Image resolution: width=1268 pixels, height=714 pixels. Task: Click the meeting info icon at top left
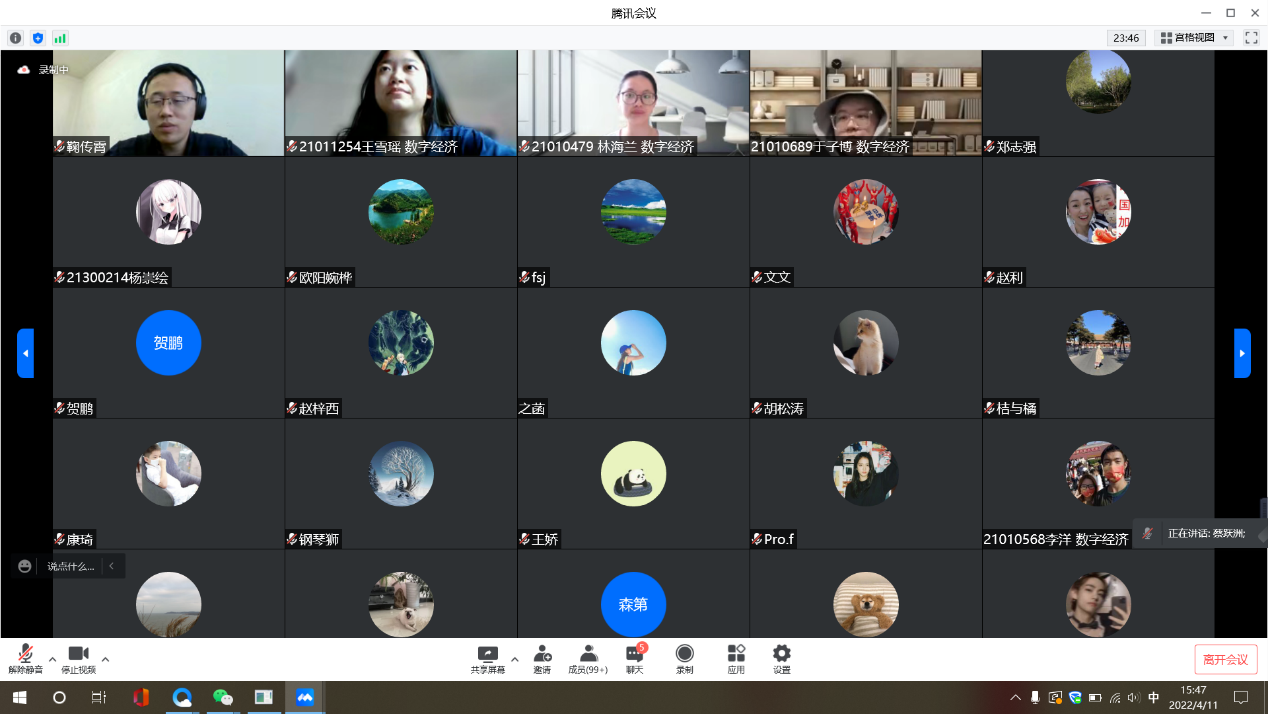pyautogui.click(x=15, y=38)
